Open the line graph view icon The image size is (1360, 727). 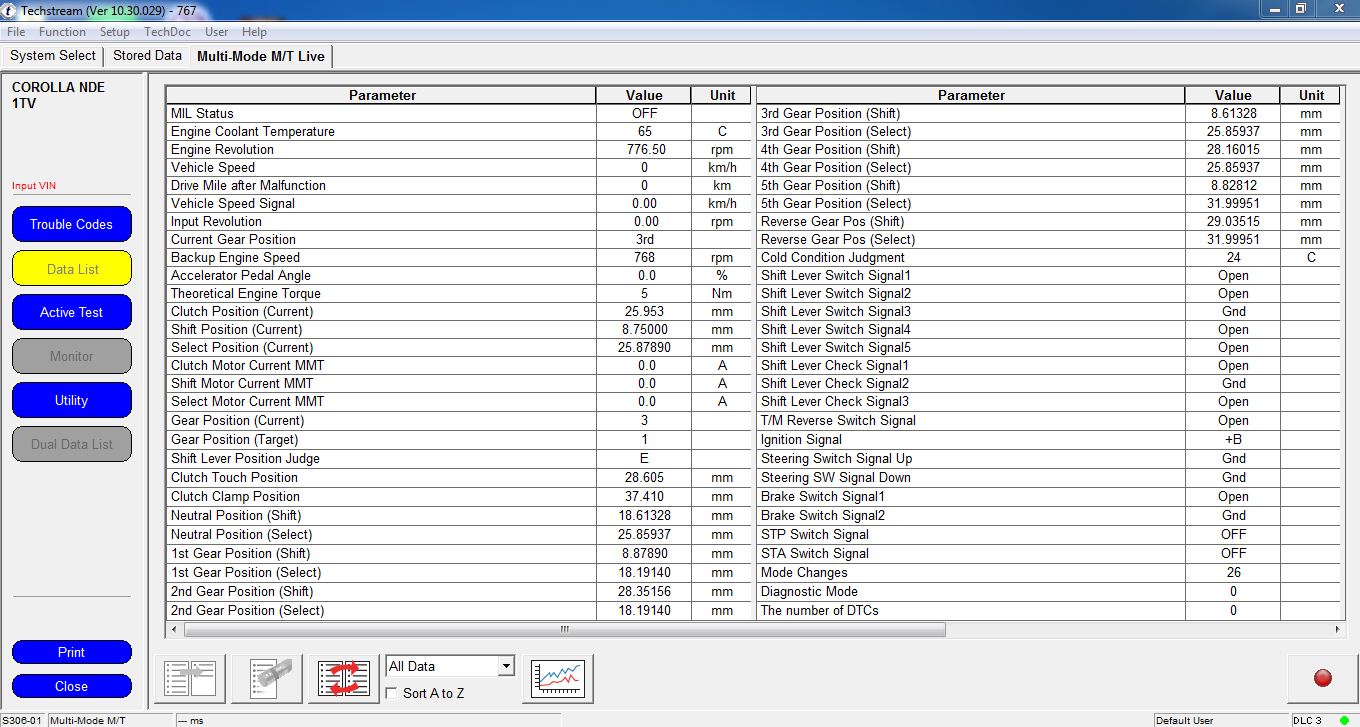click(x=558, y=679)
